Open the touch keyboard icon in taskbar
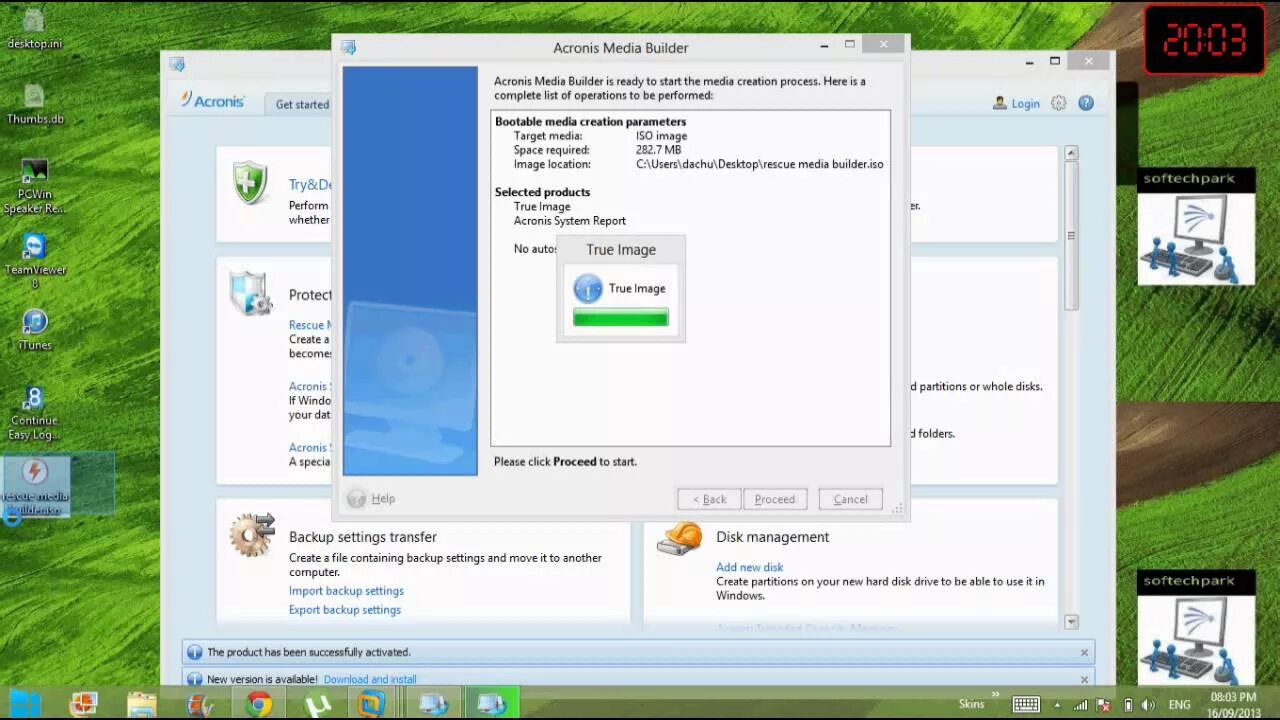The height and width of the screenshot is (720, 1280). click(1026, 704)
